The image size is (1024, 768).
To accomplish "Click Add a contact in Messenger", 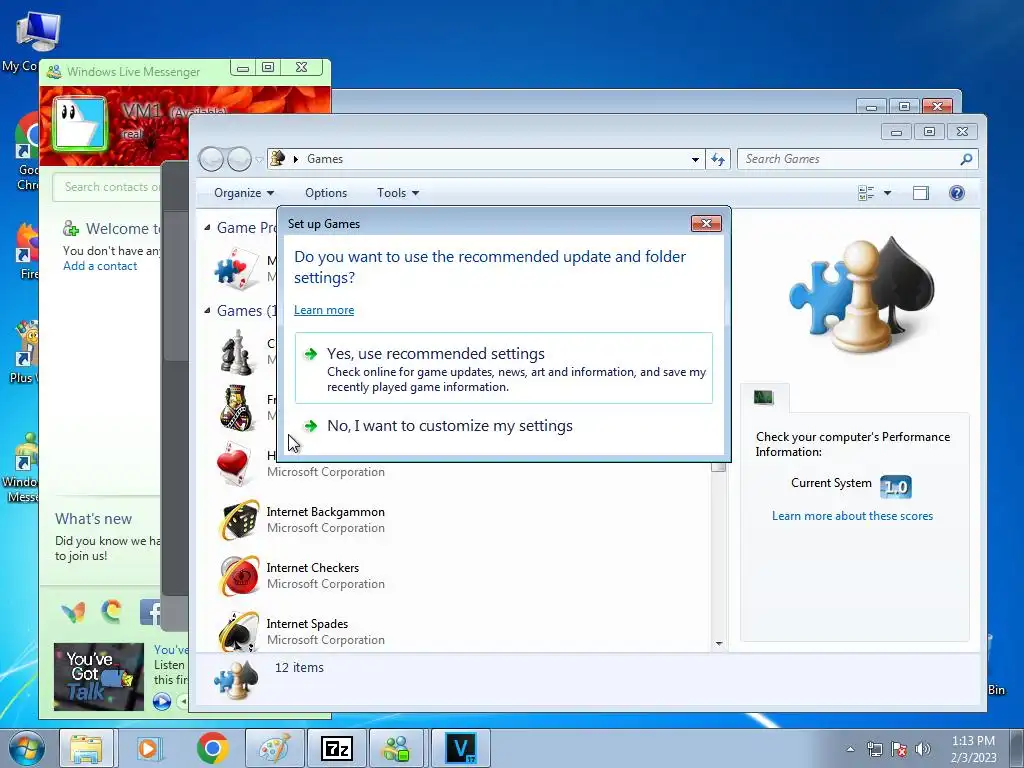I will click(100, 266).
